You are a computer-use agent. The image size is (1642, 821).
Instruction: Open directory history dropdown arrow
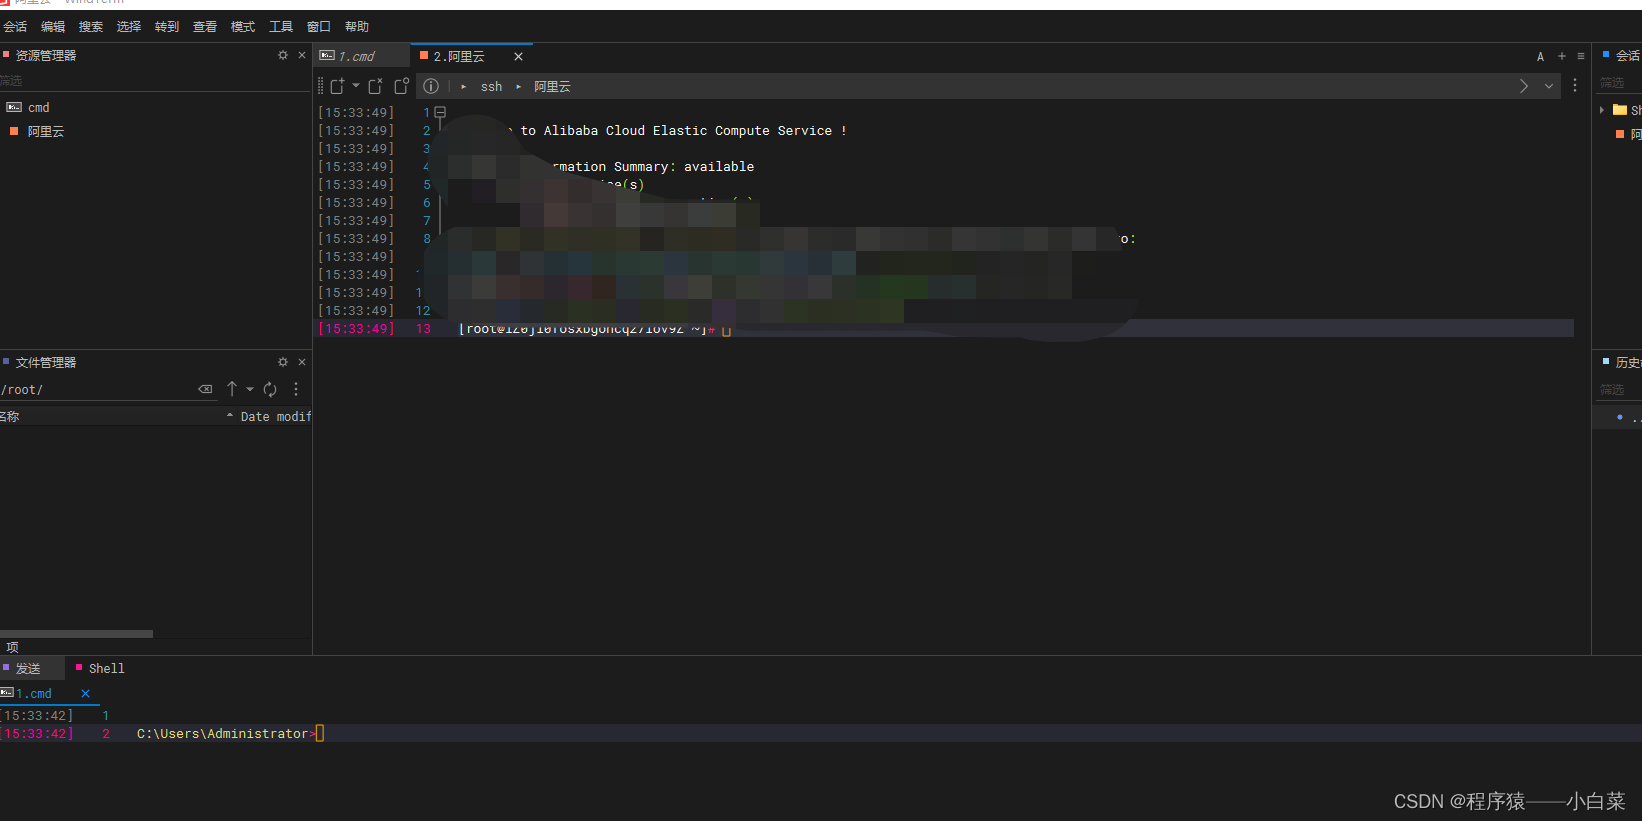(250, 389)
